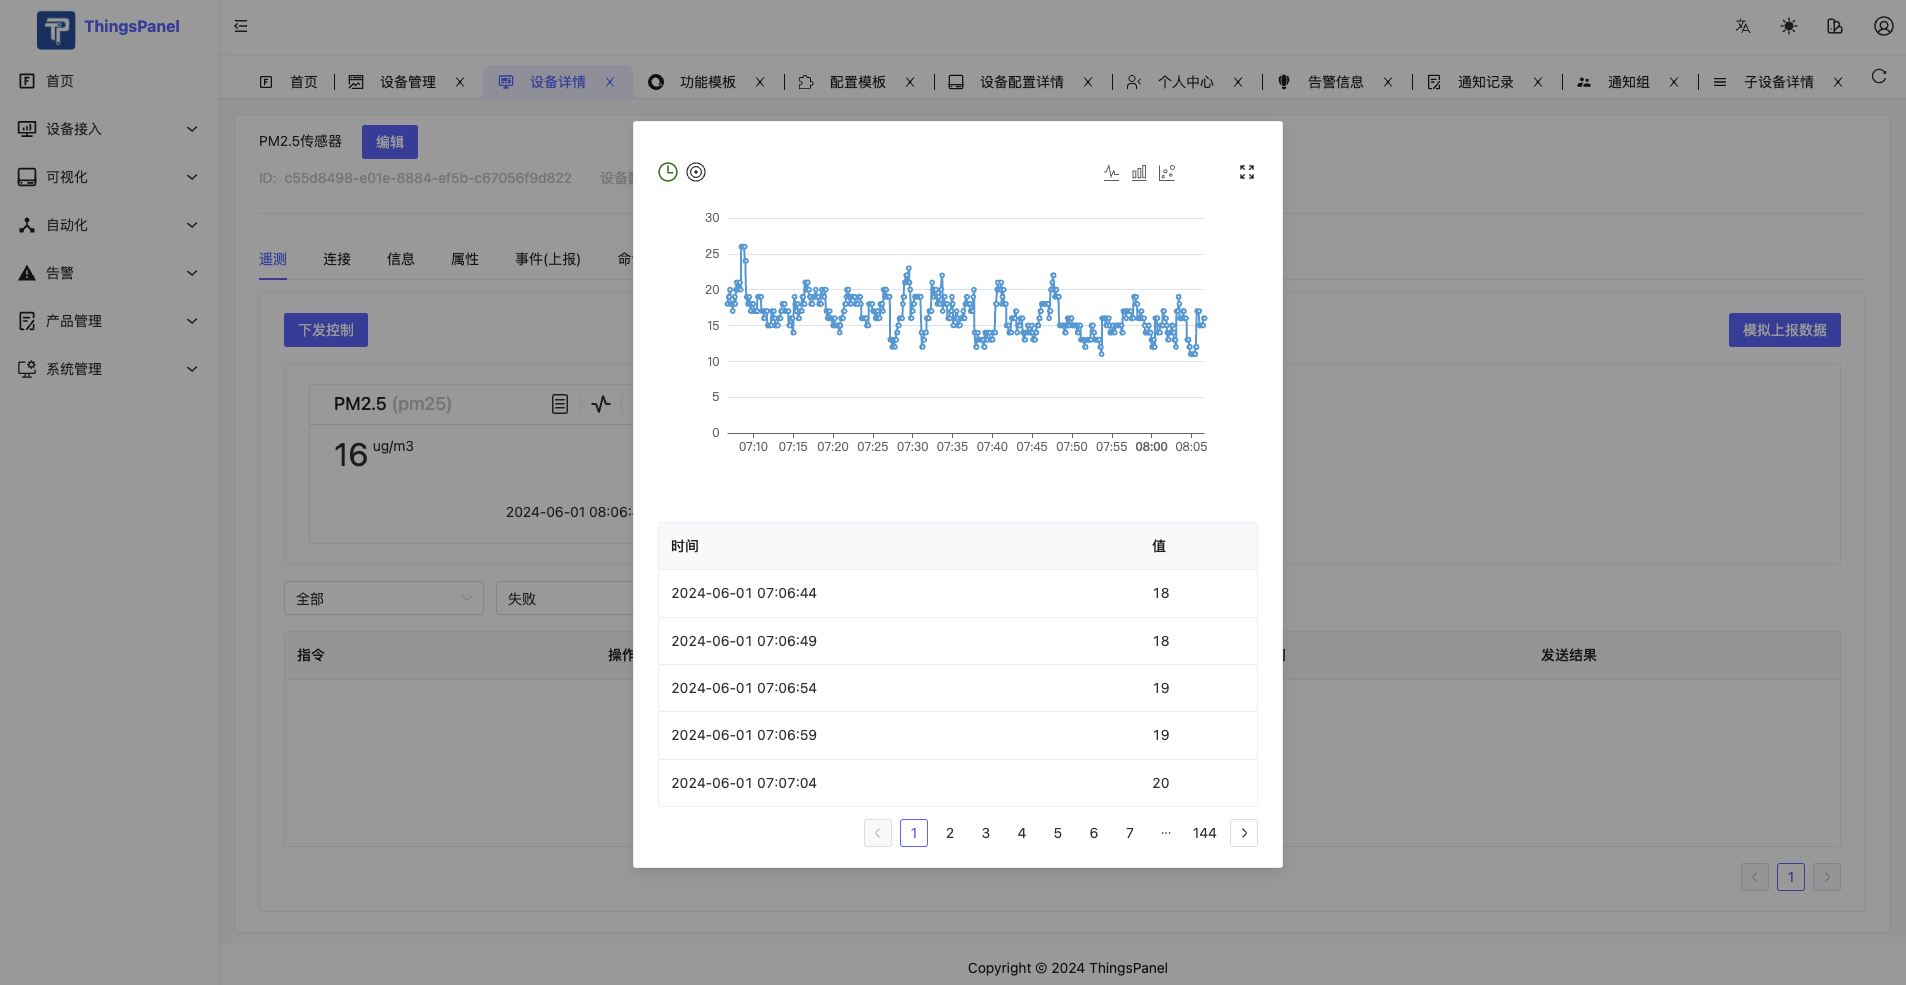Go to page 7 in dialog pagination

(1130, 833)
